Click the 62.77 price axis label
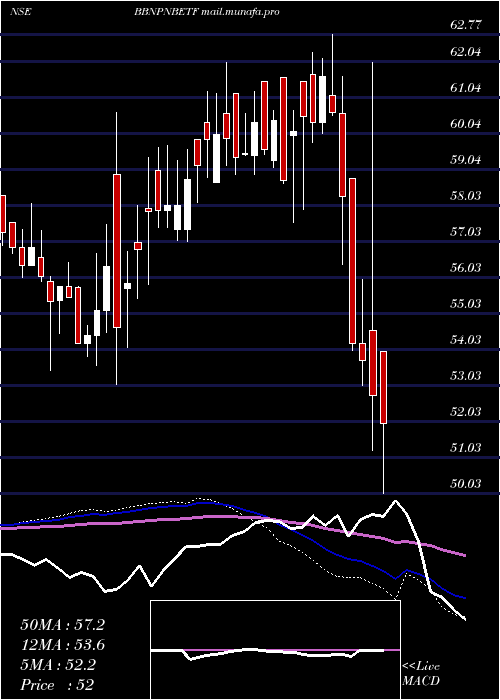The height and width of the screenshot is (700, 500). 466,25
